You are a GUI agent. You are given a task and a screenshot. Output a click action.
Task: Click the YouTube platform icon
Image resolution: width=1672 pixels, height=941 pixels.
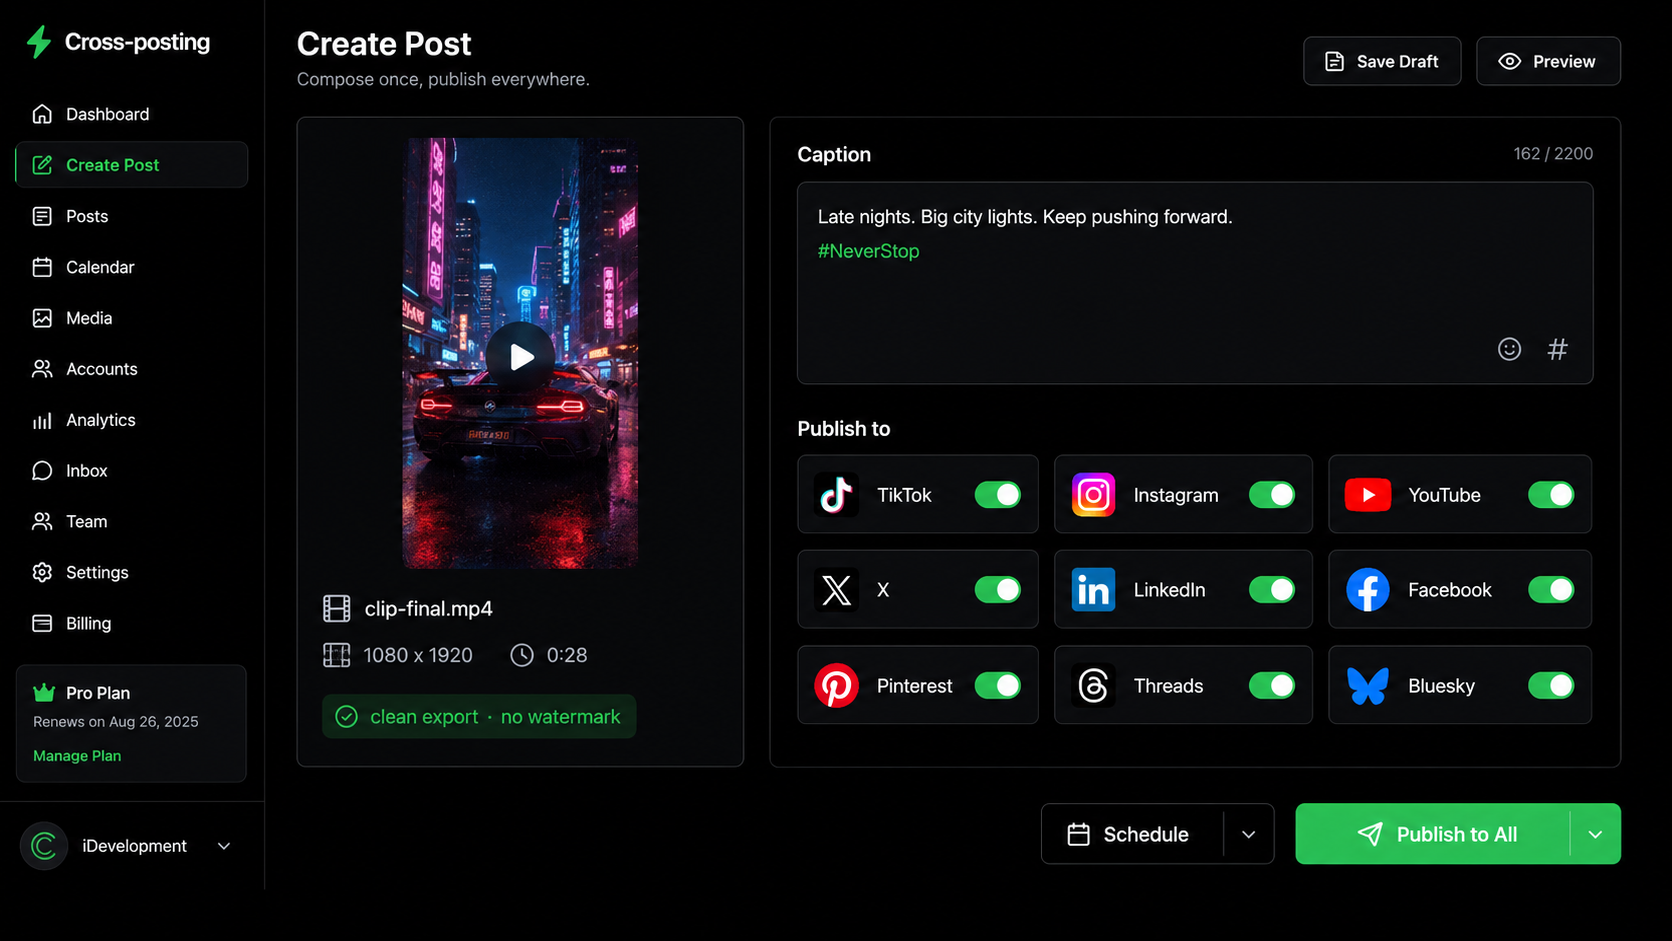point(1367,494)
